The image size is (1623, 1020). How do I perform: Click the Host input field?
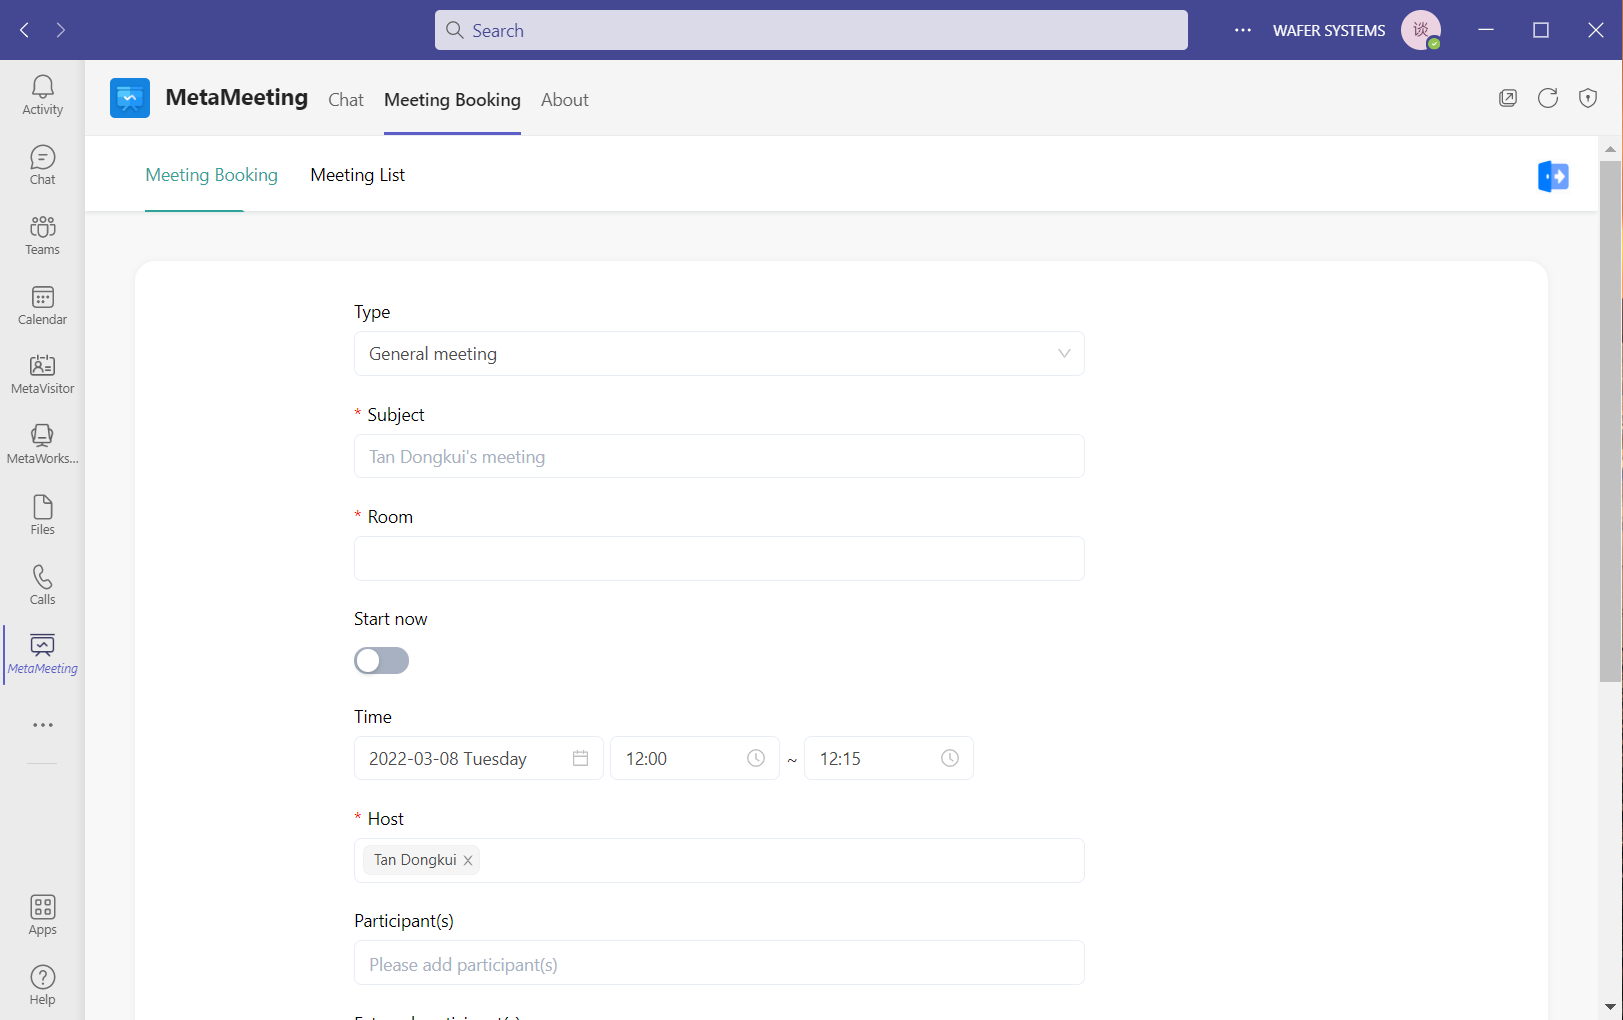pyautogui.click(x=719, y=860)
